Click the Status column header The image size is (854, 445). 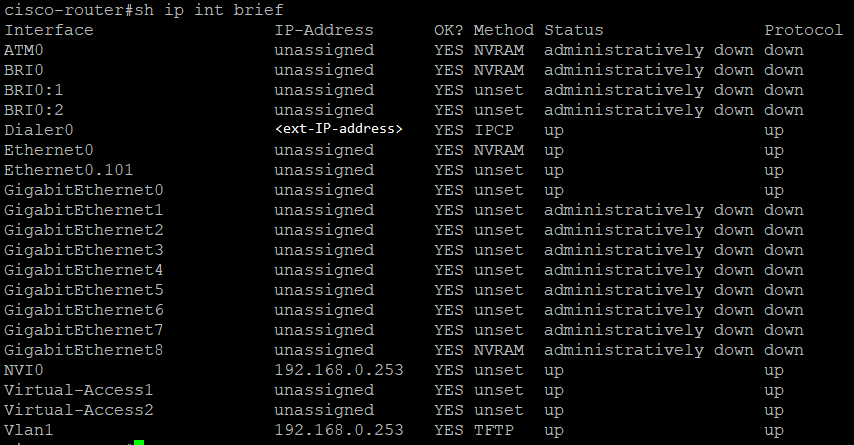(x=573, y=30)
